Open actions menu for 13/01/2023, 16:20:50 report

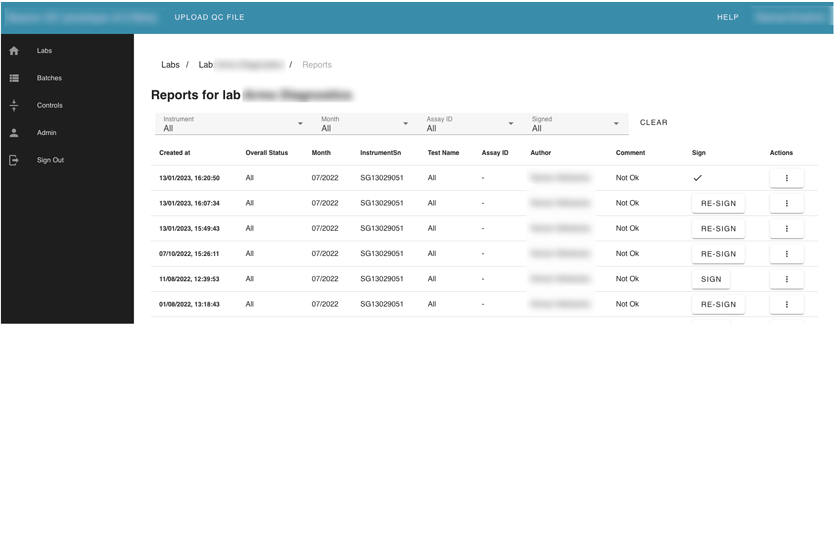tap(786, 178)
